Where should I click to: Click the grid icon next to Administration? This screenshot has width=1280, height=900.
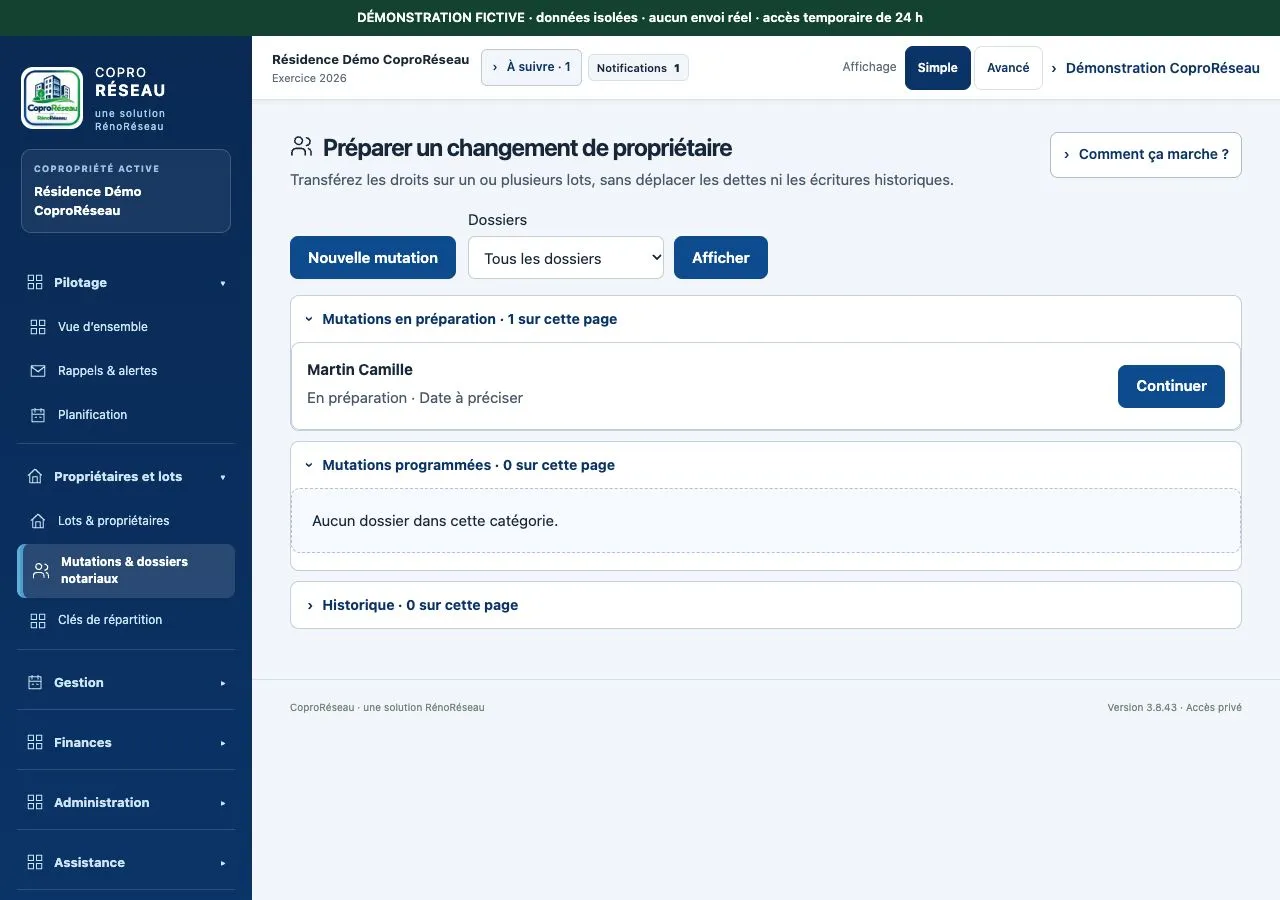(x=35, y=802)
